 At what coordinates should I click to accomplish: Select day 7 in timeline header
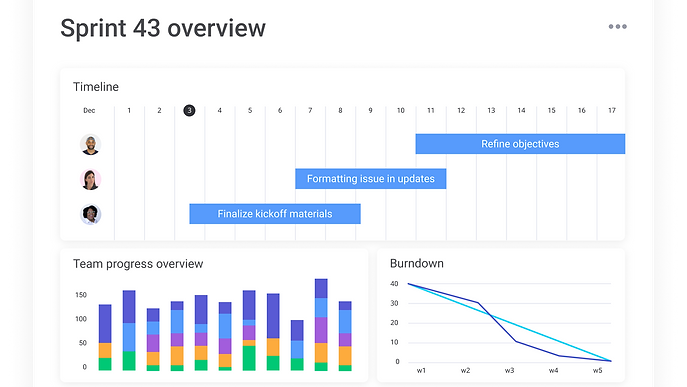pos(310,110)
